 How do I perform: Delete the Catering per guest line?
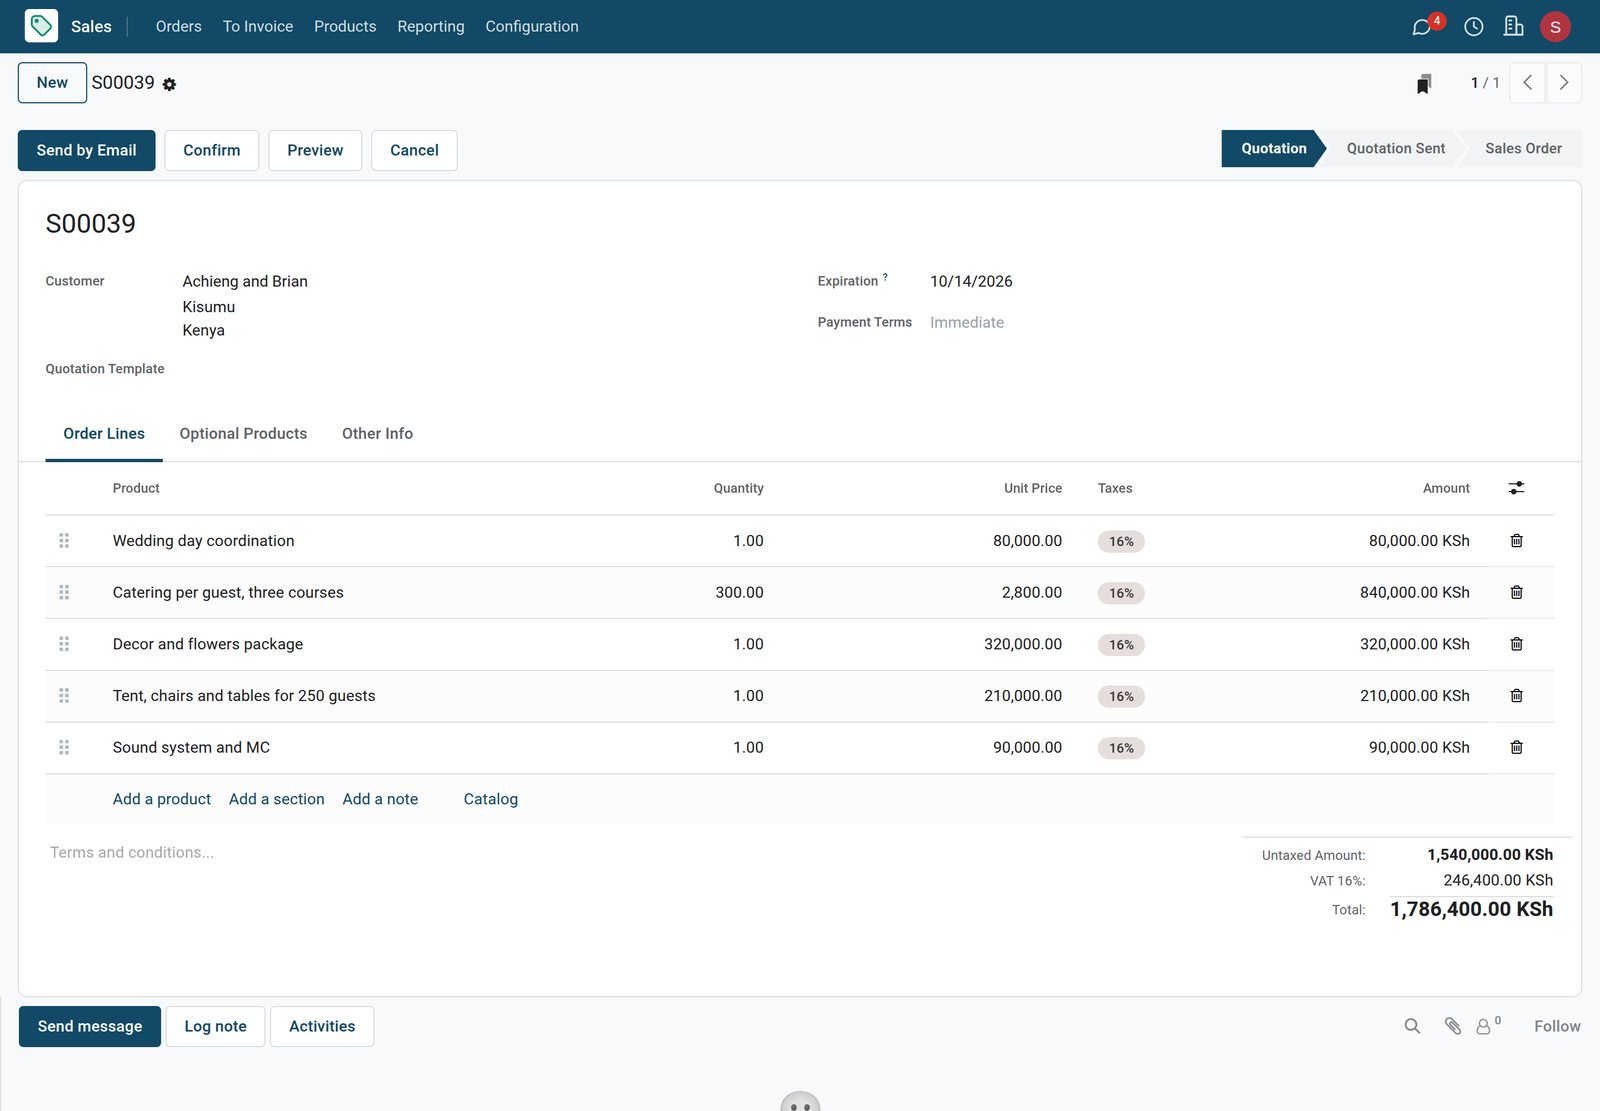[1516, 592]
